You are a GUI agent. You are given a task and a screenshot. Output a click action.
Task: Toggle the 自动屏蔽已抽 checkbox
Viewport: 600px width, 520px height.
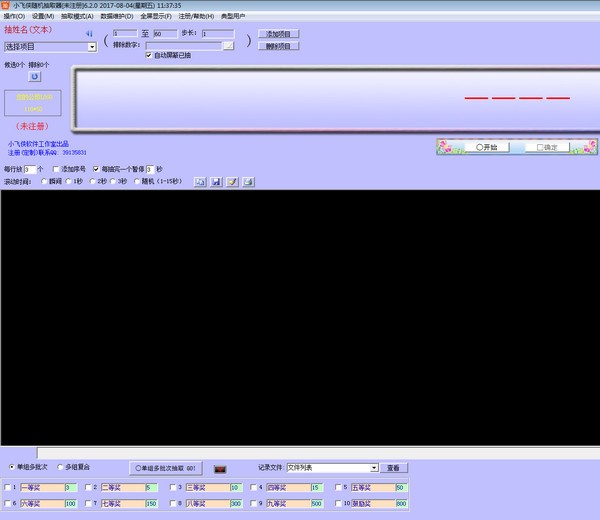(149, 55)
